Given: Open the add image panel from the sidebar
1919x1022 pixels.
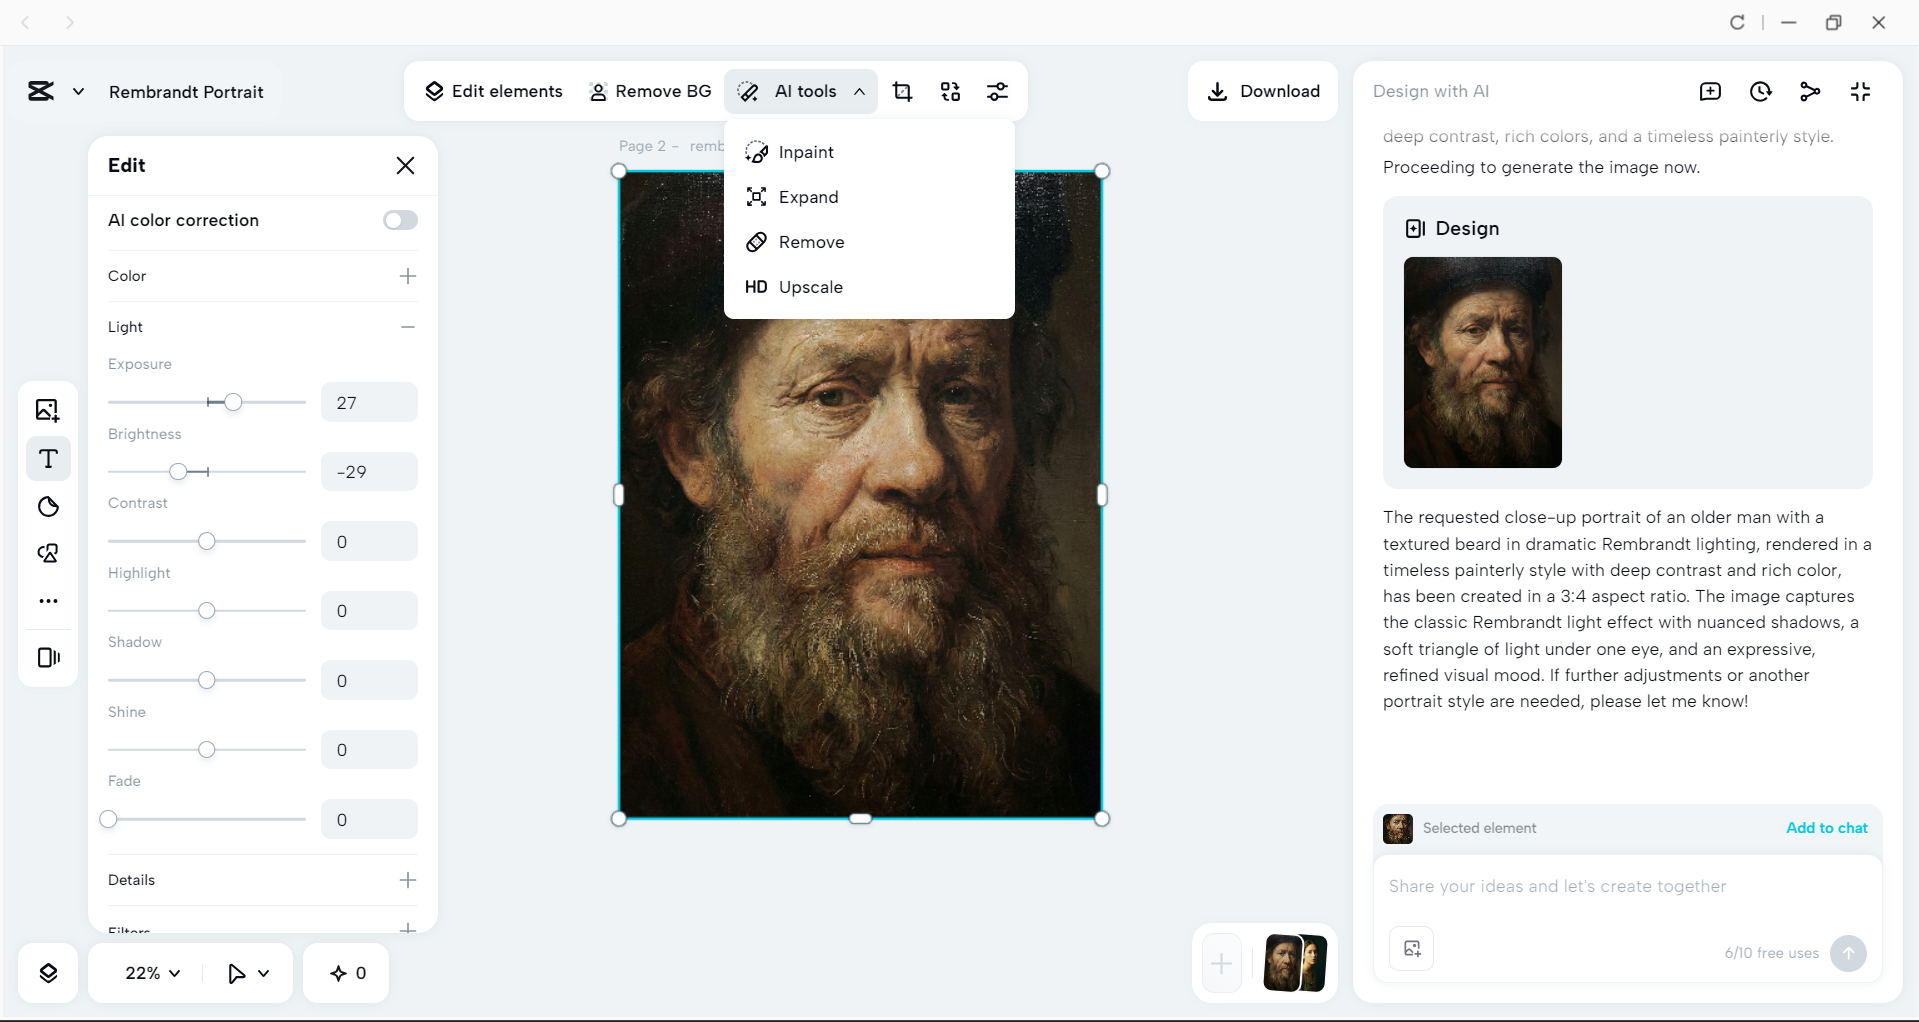Looking at the screenshot, I should coord(48,410).
